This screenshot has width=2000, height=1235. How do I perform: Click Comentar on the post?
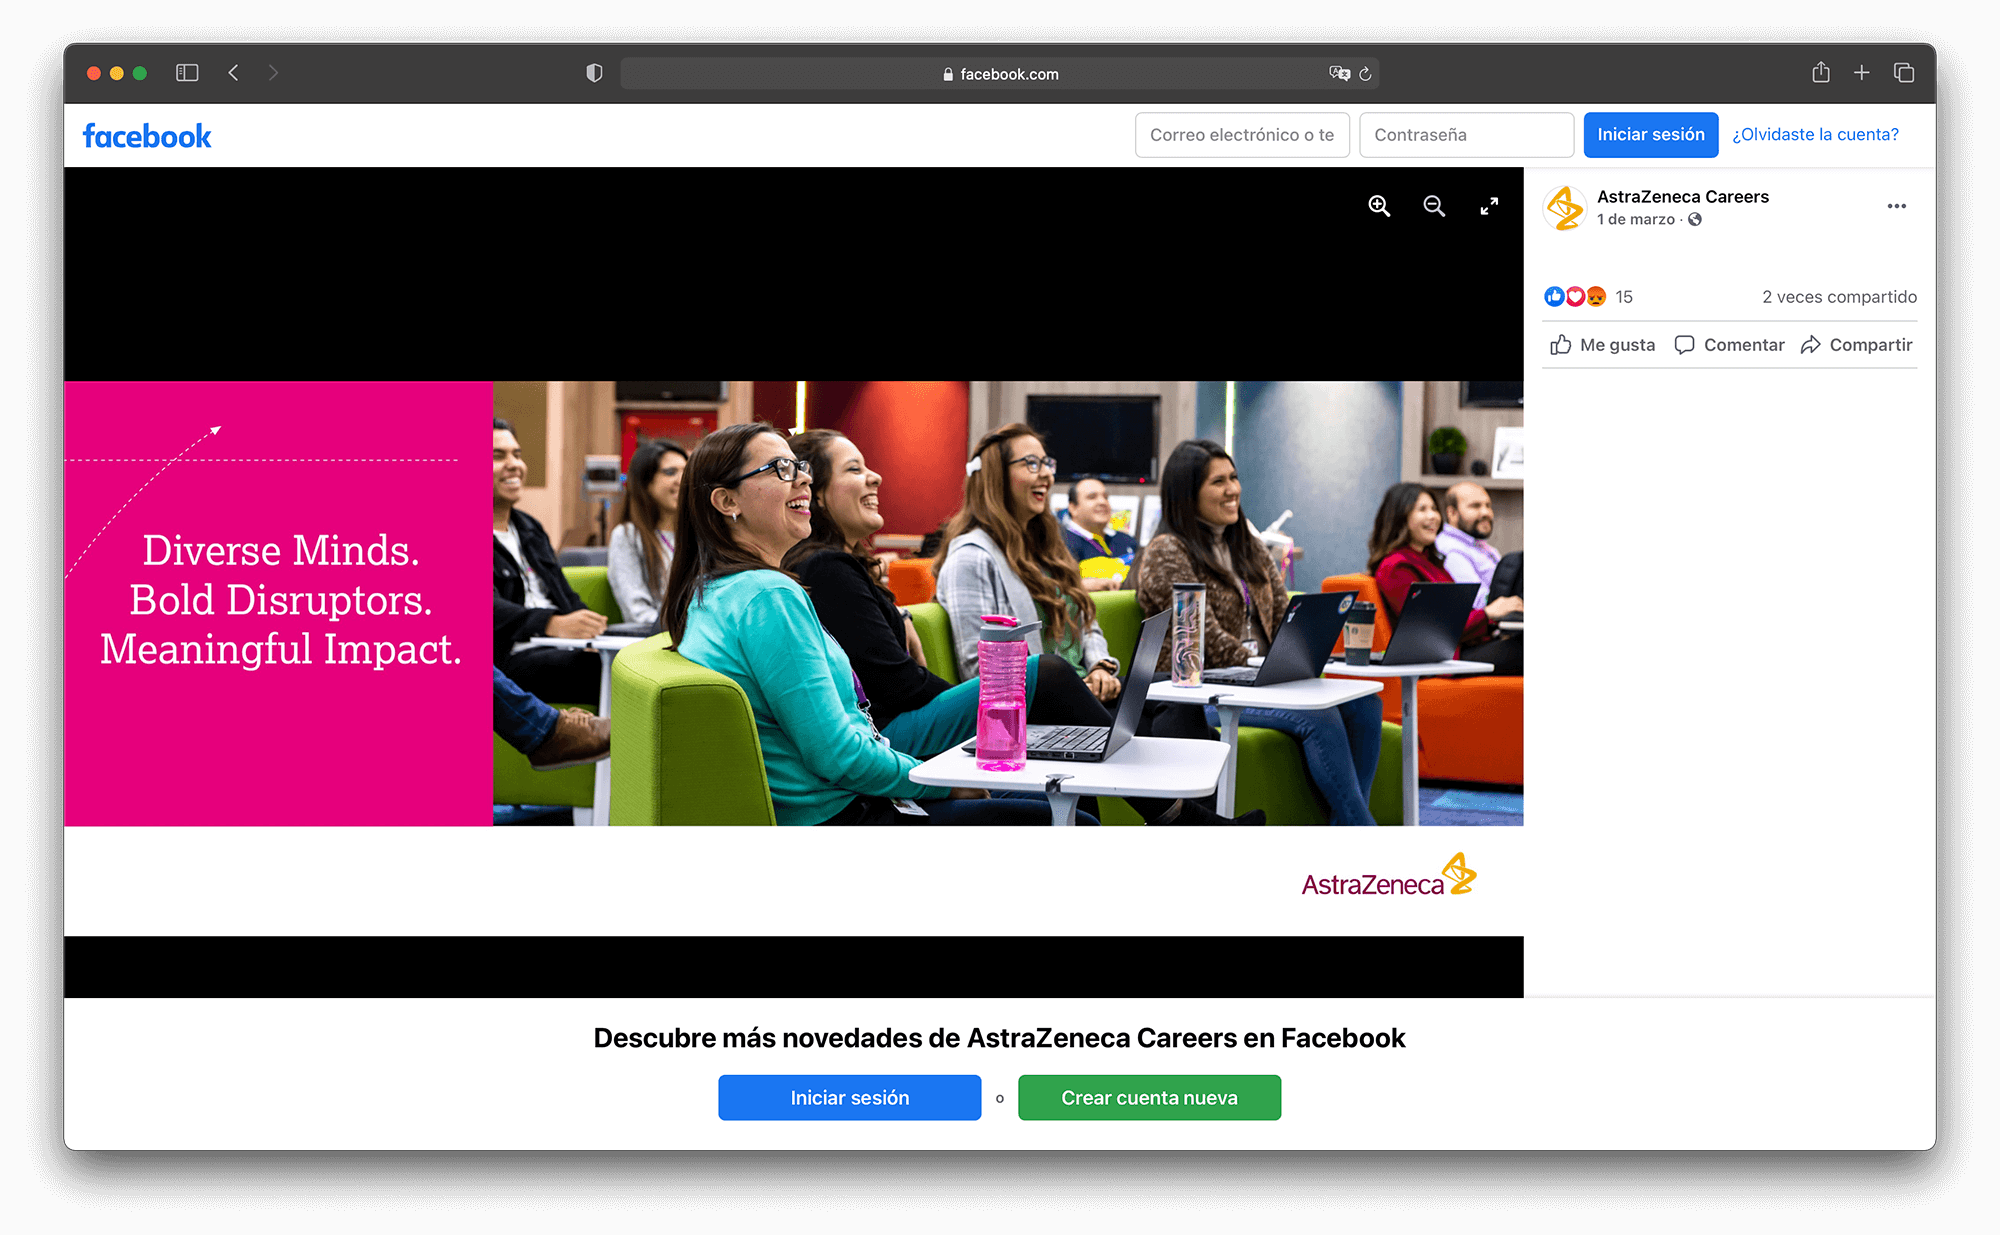[x=1729, y=345]
